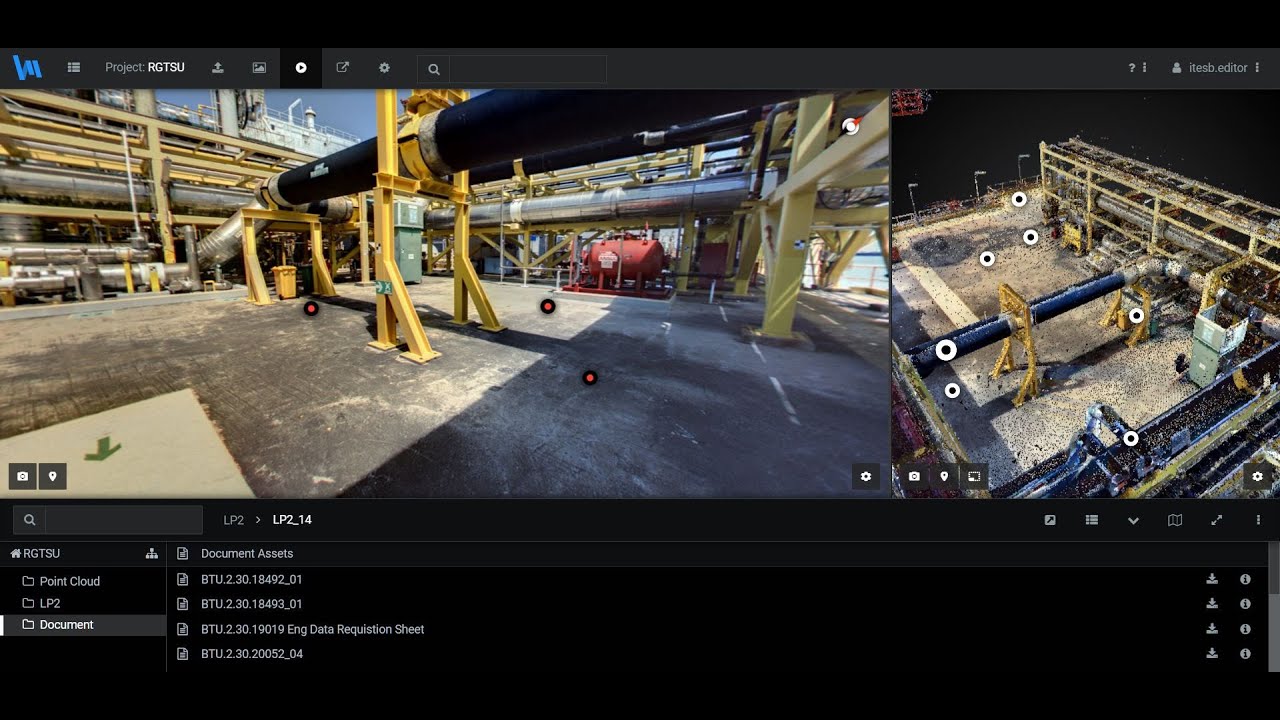This screenshot has height=720, width=1280.
Task: Open document BTU.2.30.18493_01
Action: point(251,604)
